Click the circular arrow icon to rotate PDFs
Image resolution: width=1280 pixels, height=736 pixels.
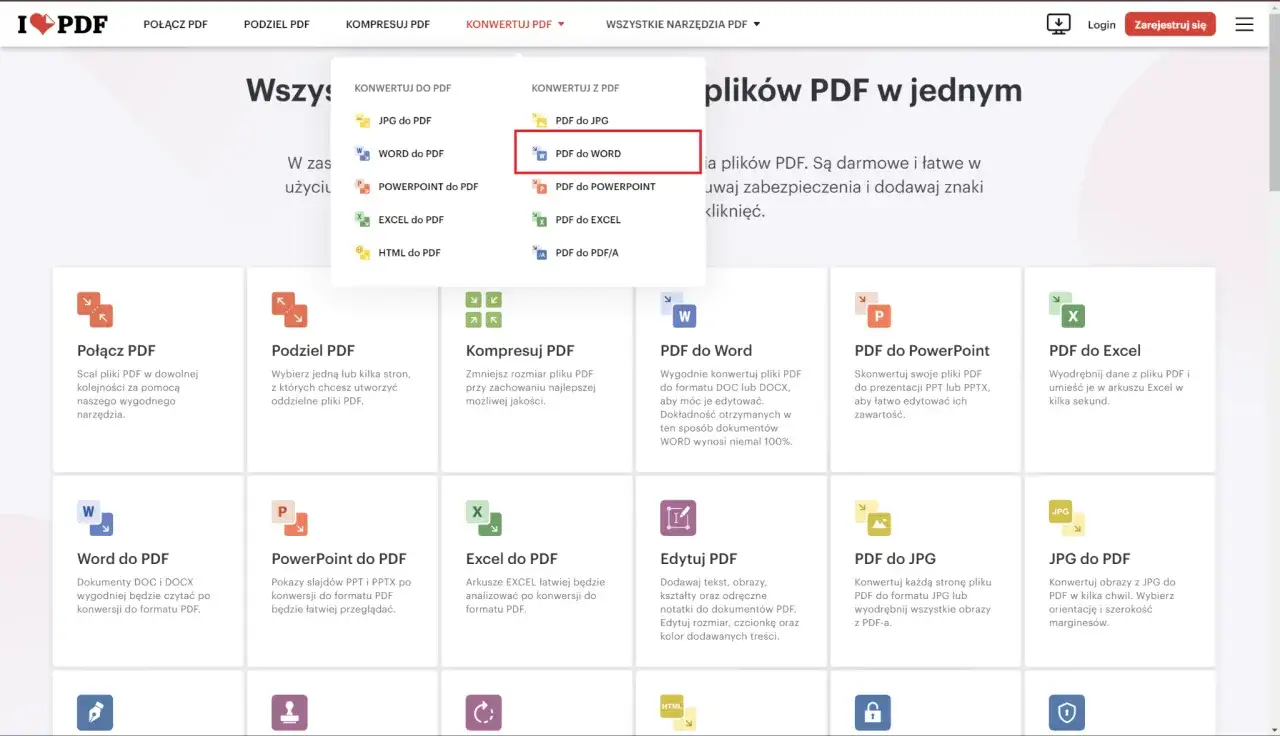(x=484, y=713)
